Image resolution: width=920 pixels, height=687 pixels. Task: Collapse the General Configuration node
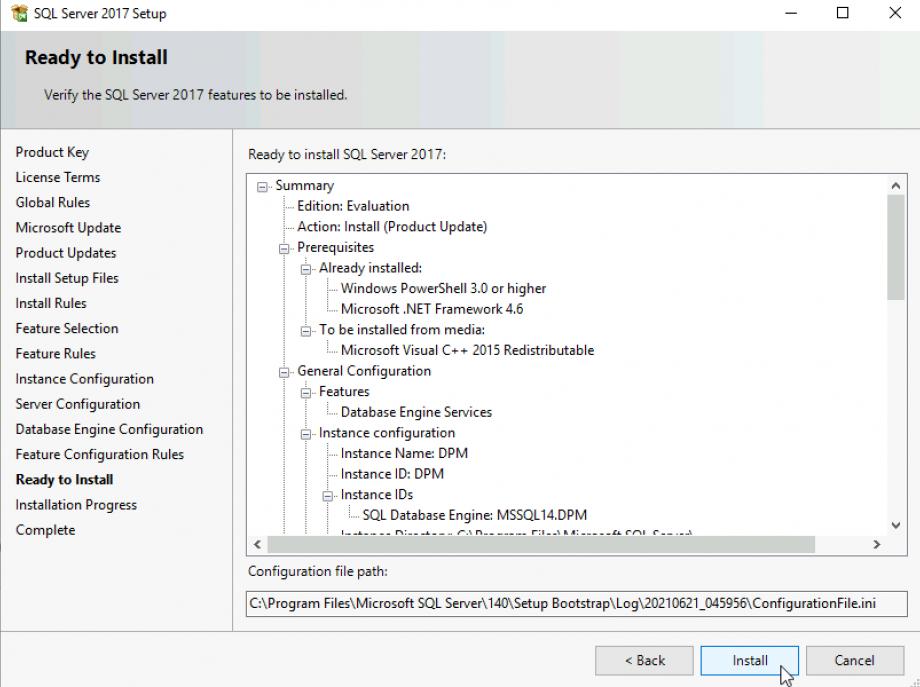point(285,370)
